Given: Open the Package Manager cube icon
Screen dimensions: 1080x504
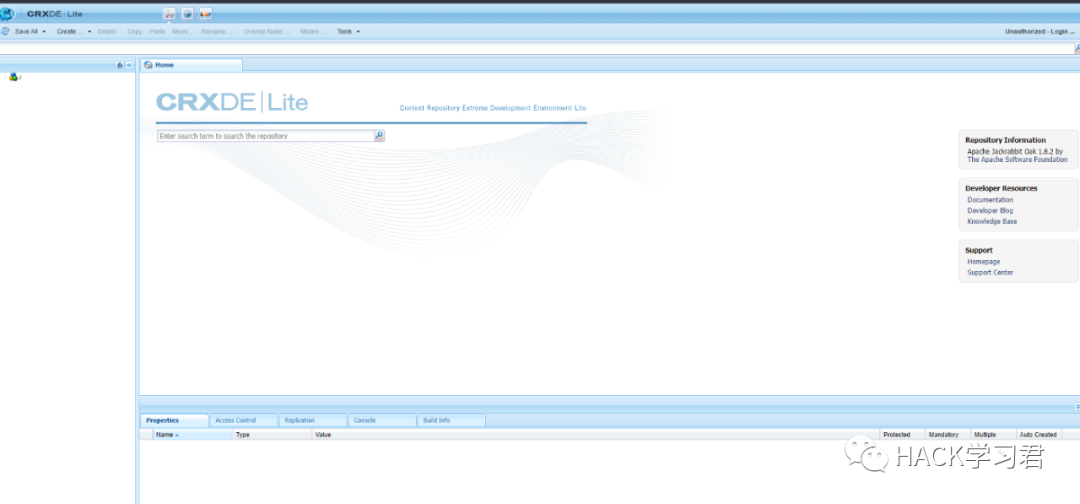Looking at the screenshot, I should [187, 14].
